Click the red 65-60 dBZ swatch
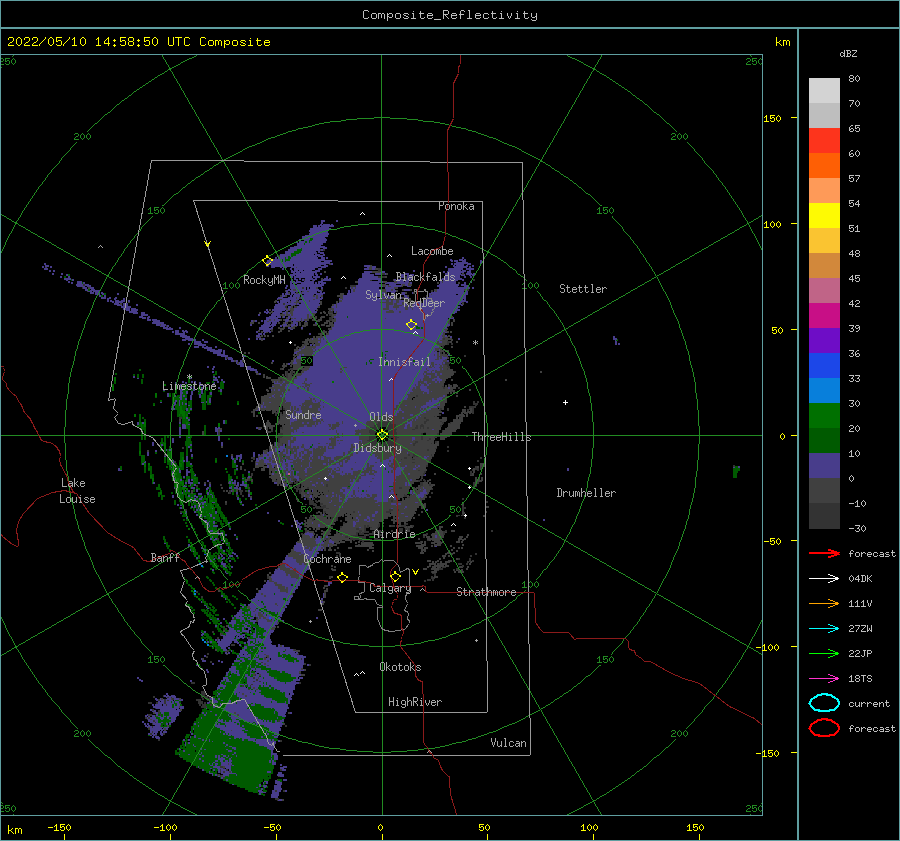Screen dimensions: 900x841 coord(824,141)
